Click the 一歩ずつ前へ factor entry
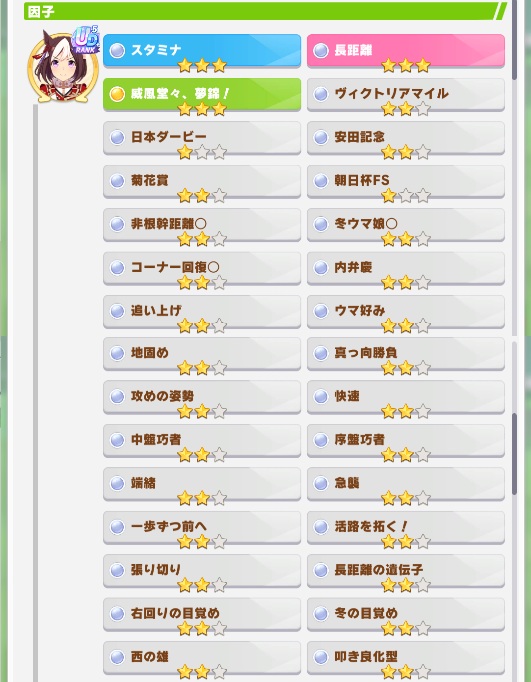The width and height of the screenshot is (531, 682). (x=202, y=527)
